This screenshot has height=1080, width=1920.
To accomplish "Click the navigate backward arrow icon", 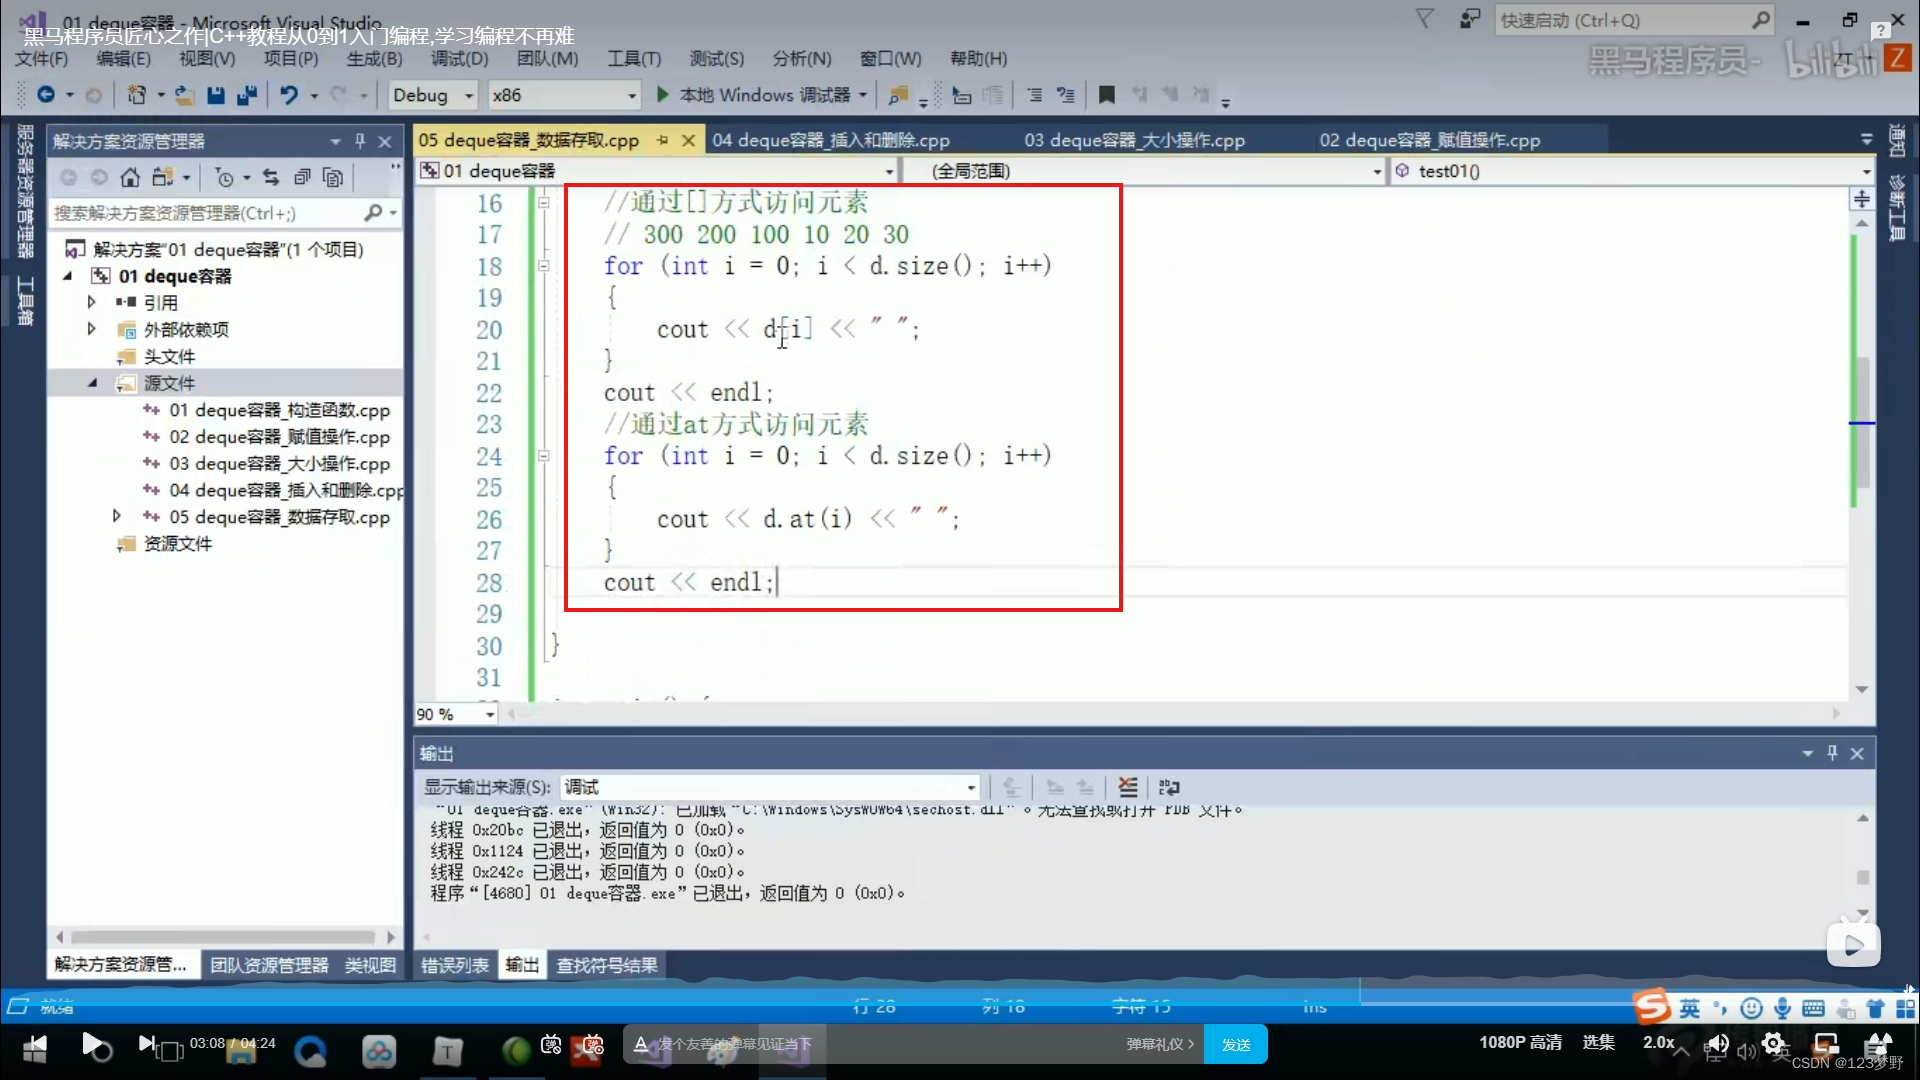I will point(46,95).
